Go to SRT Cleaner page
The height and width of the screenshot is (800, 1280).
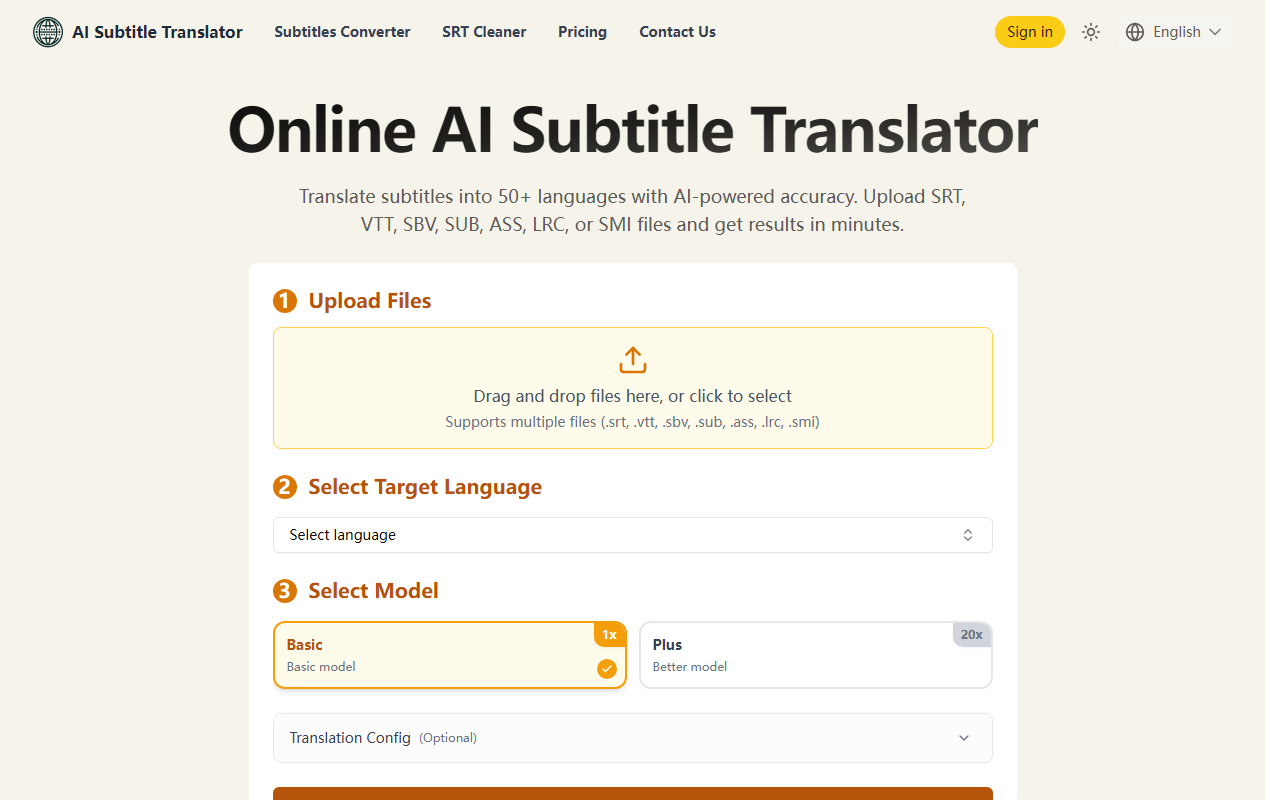click(484, 32)
